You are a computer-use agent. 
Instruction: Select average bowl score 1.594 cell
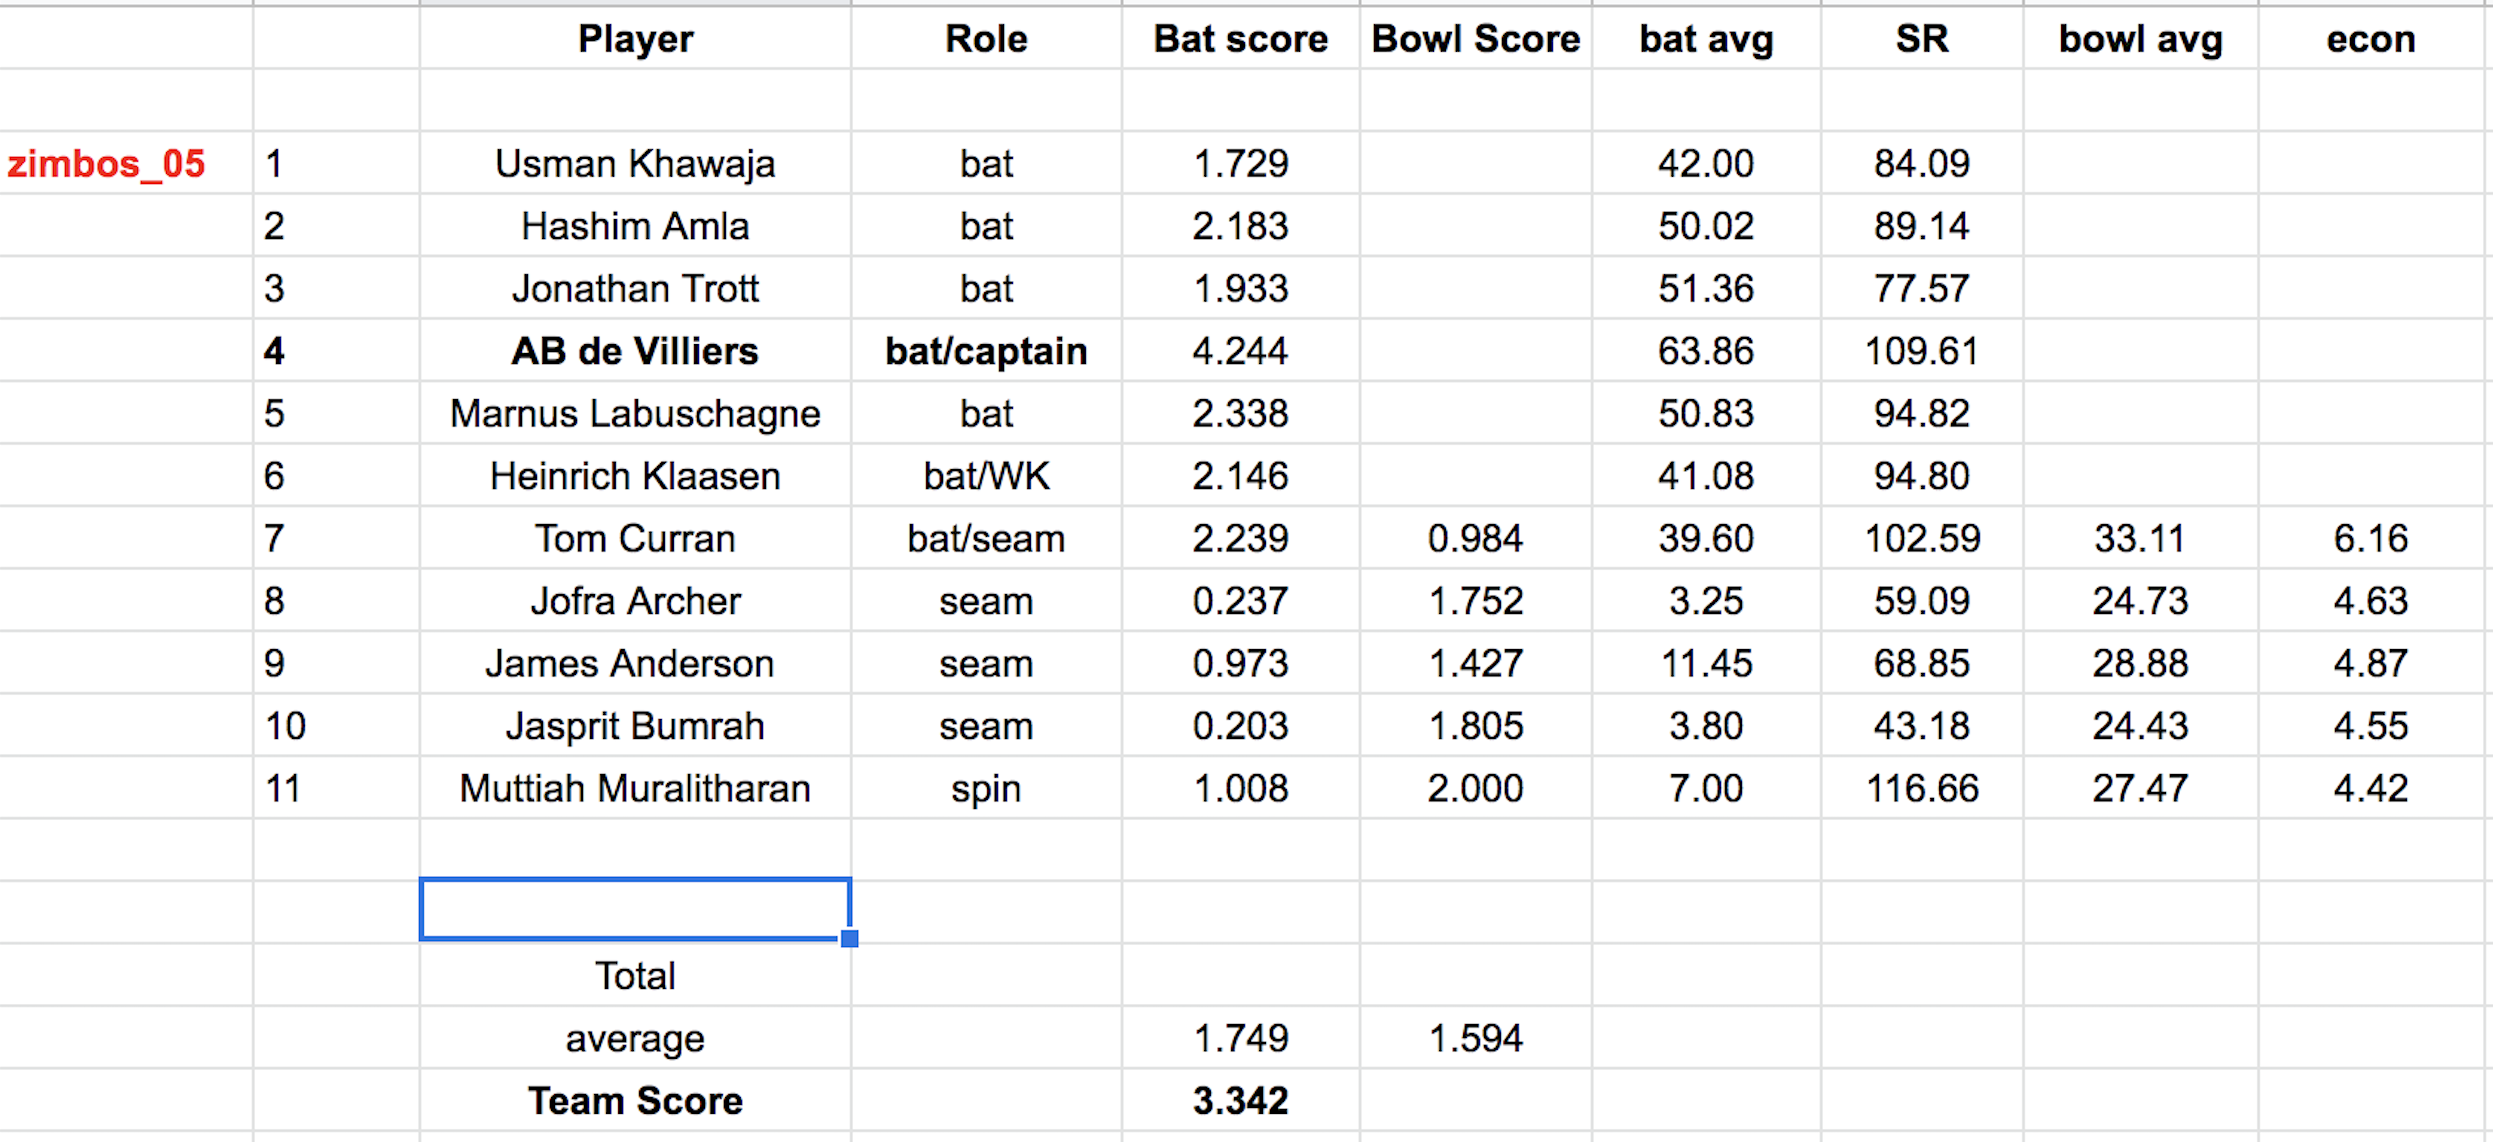pos(1475,1038)
